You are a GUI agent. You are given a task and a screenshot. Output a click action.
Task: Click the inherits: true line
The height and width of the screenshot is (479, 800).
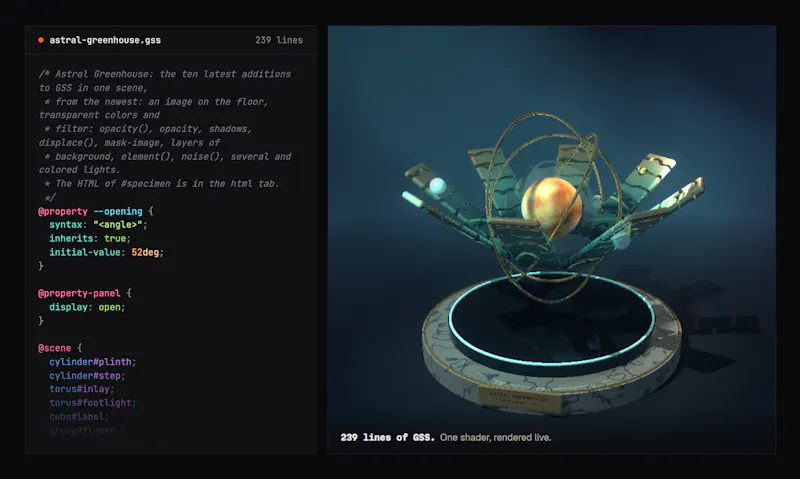(x=90, y=238)
